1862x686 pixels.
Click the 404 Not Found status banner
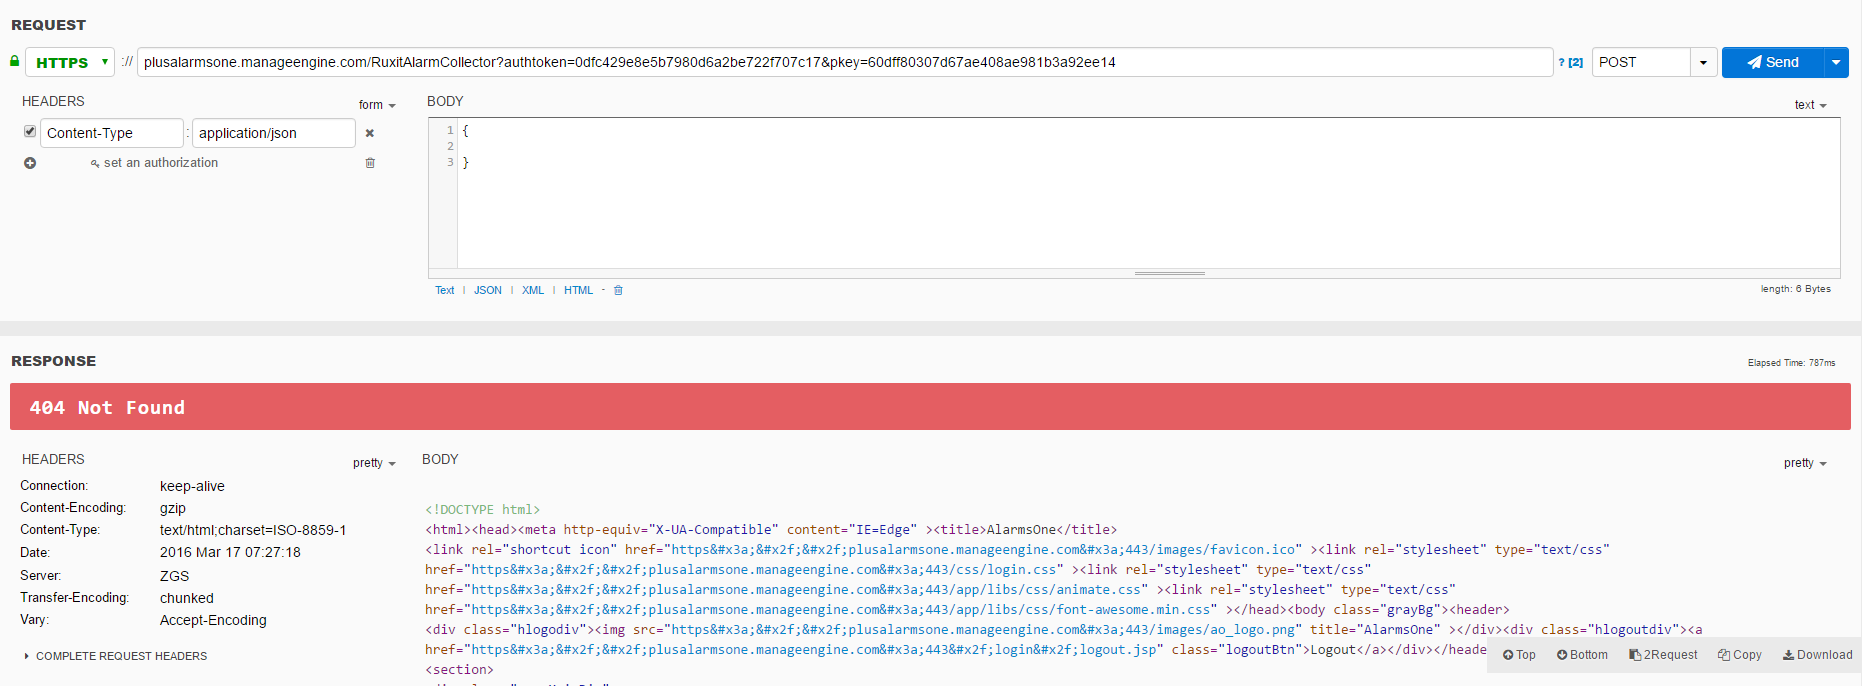click(930, 407)
